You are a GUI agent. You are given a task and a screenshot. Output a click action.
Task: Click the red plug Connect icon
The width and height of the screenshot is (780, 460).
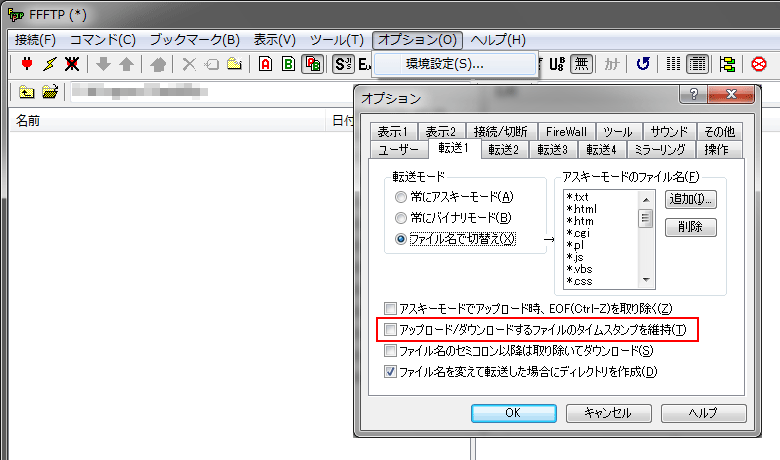click(x=27, y=64)
